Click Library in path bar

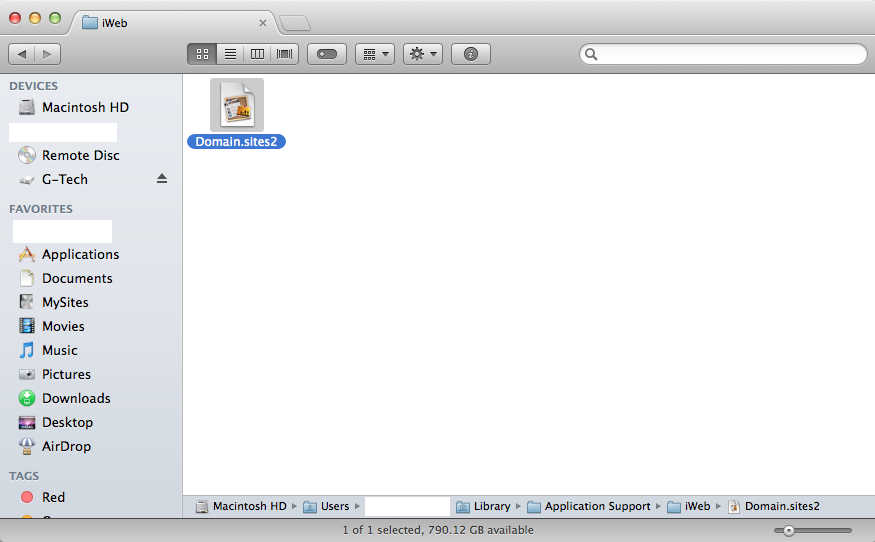pos(483,506)
